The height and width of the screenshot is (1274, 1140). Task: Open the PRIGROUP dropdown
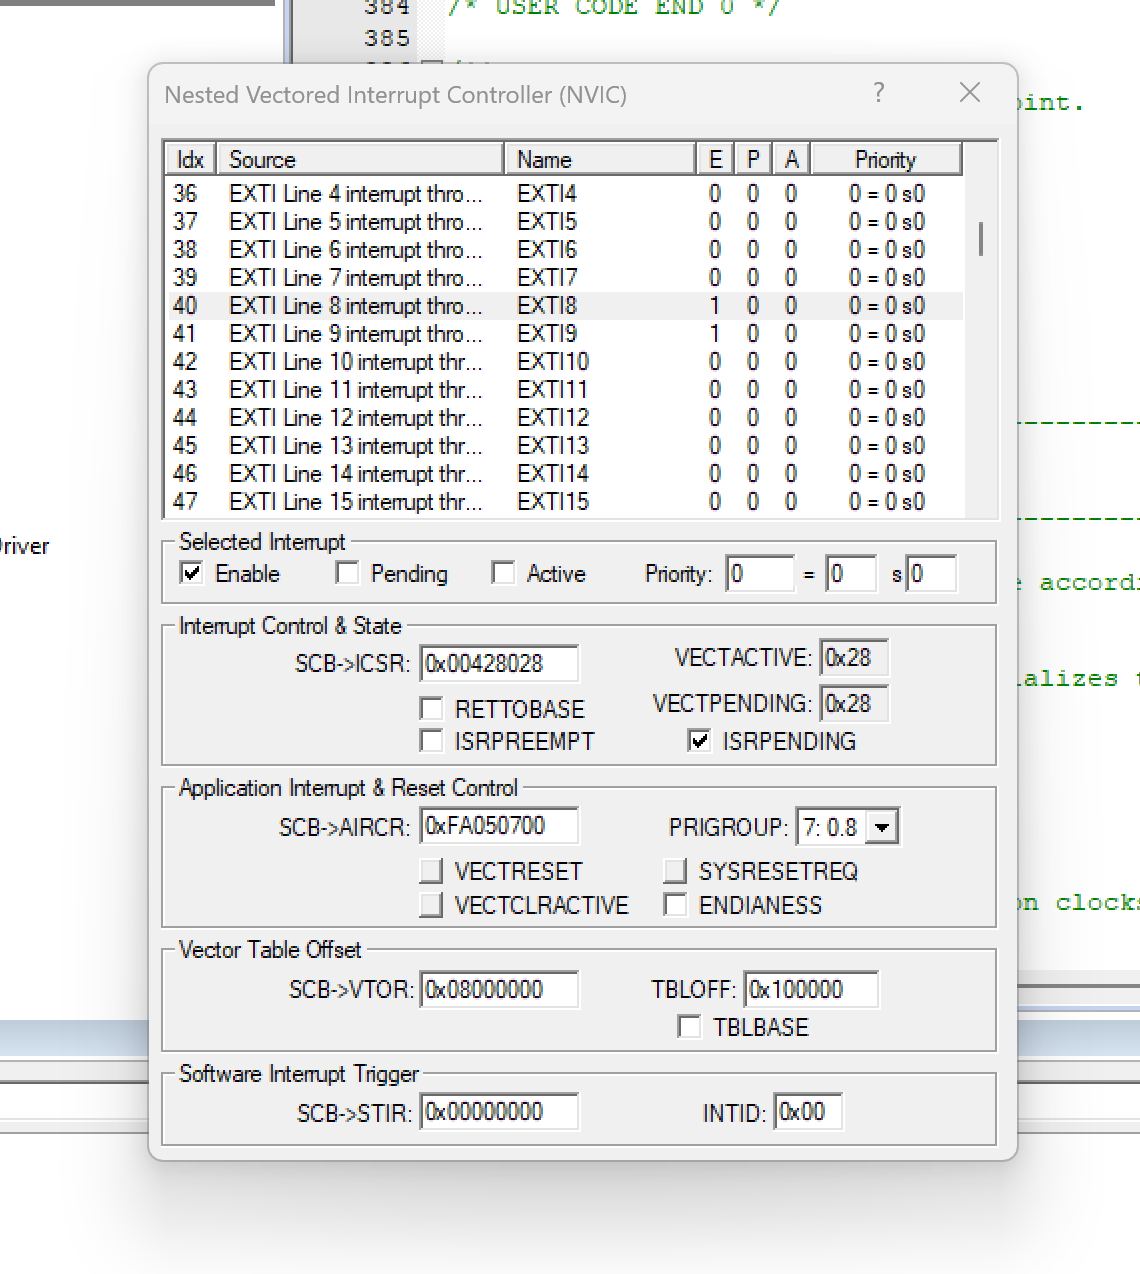[882, 825]
